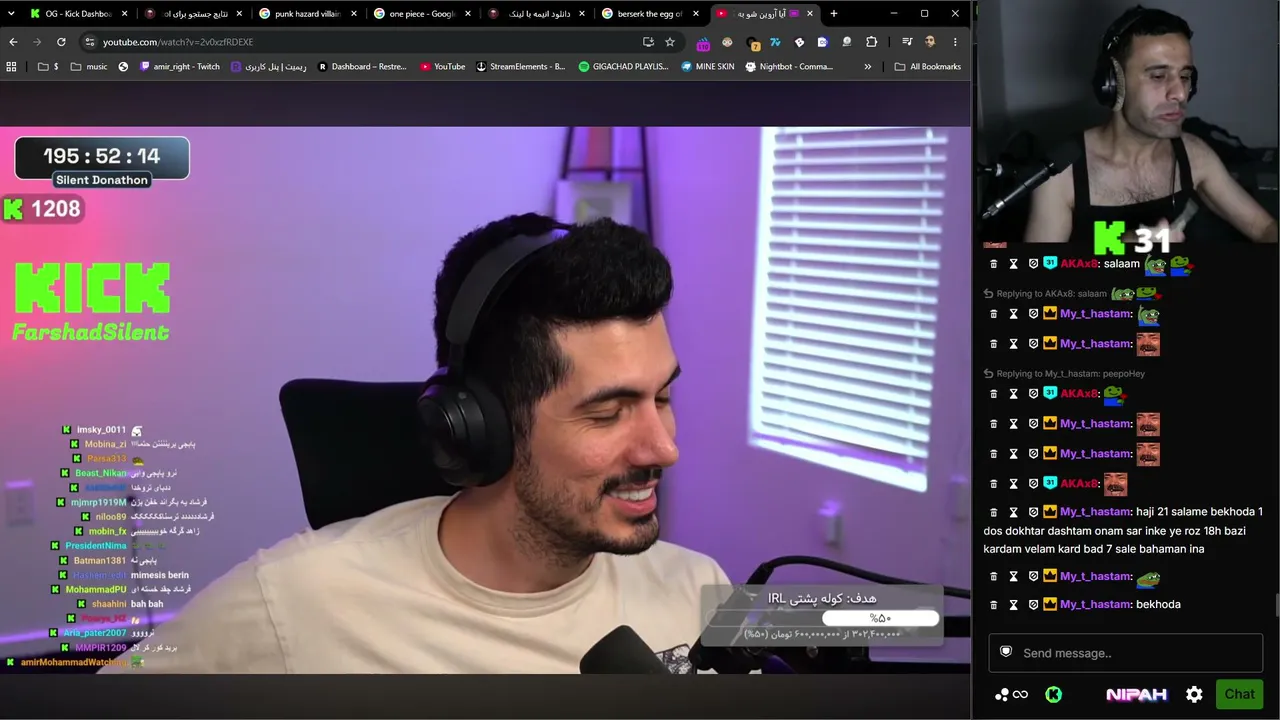Open the MINE SKIN bookmark

pyautogui.click(x=707, y=67)
